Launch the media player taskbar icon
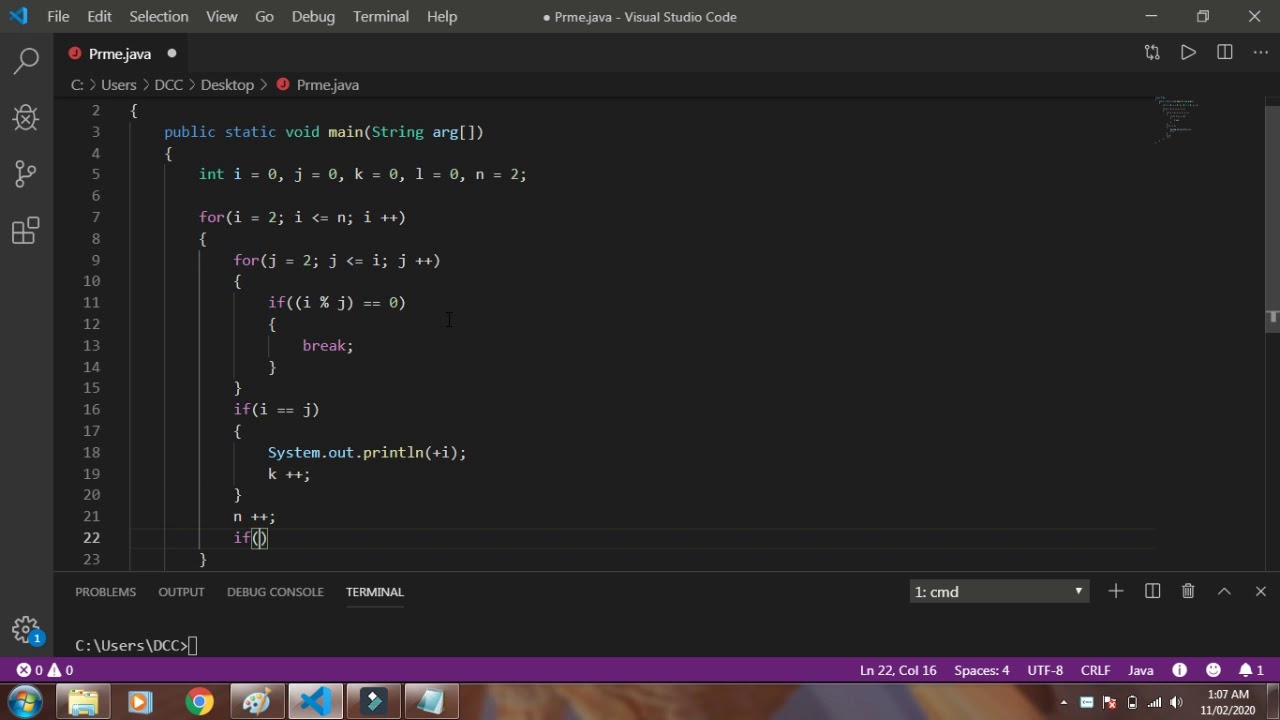 click(x=141, y=702)
